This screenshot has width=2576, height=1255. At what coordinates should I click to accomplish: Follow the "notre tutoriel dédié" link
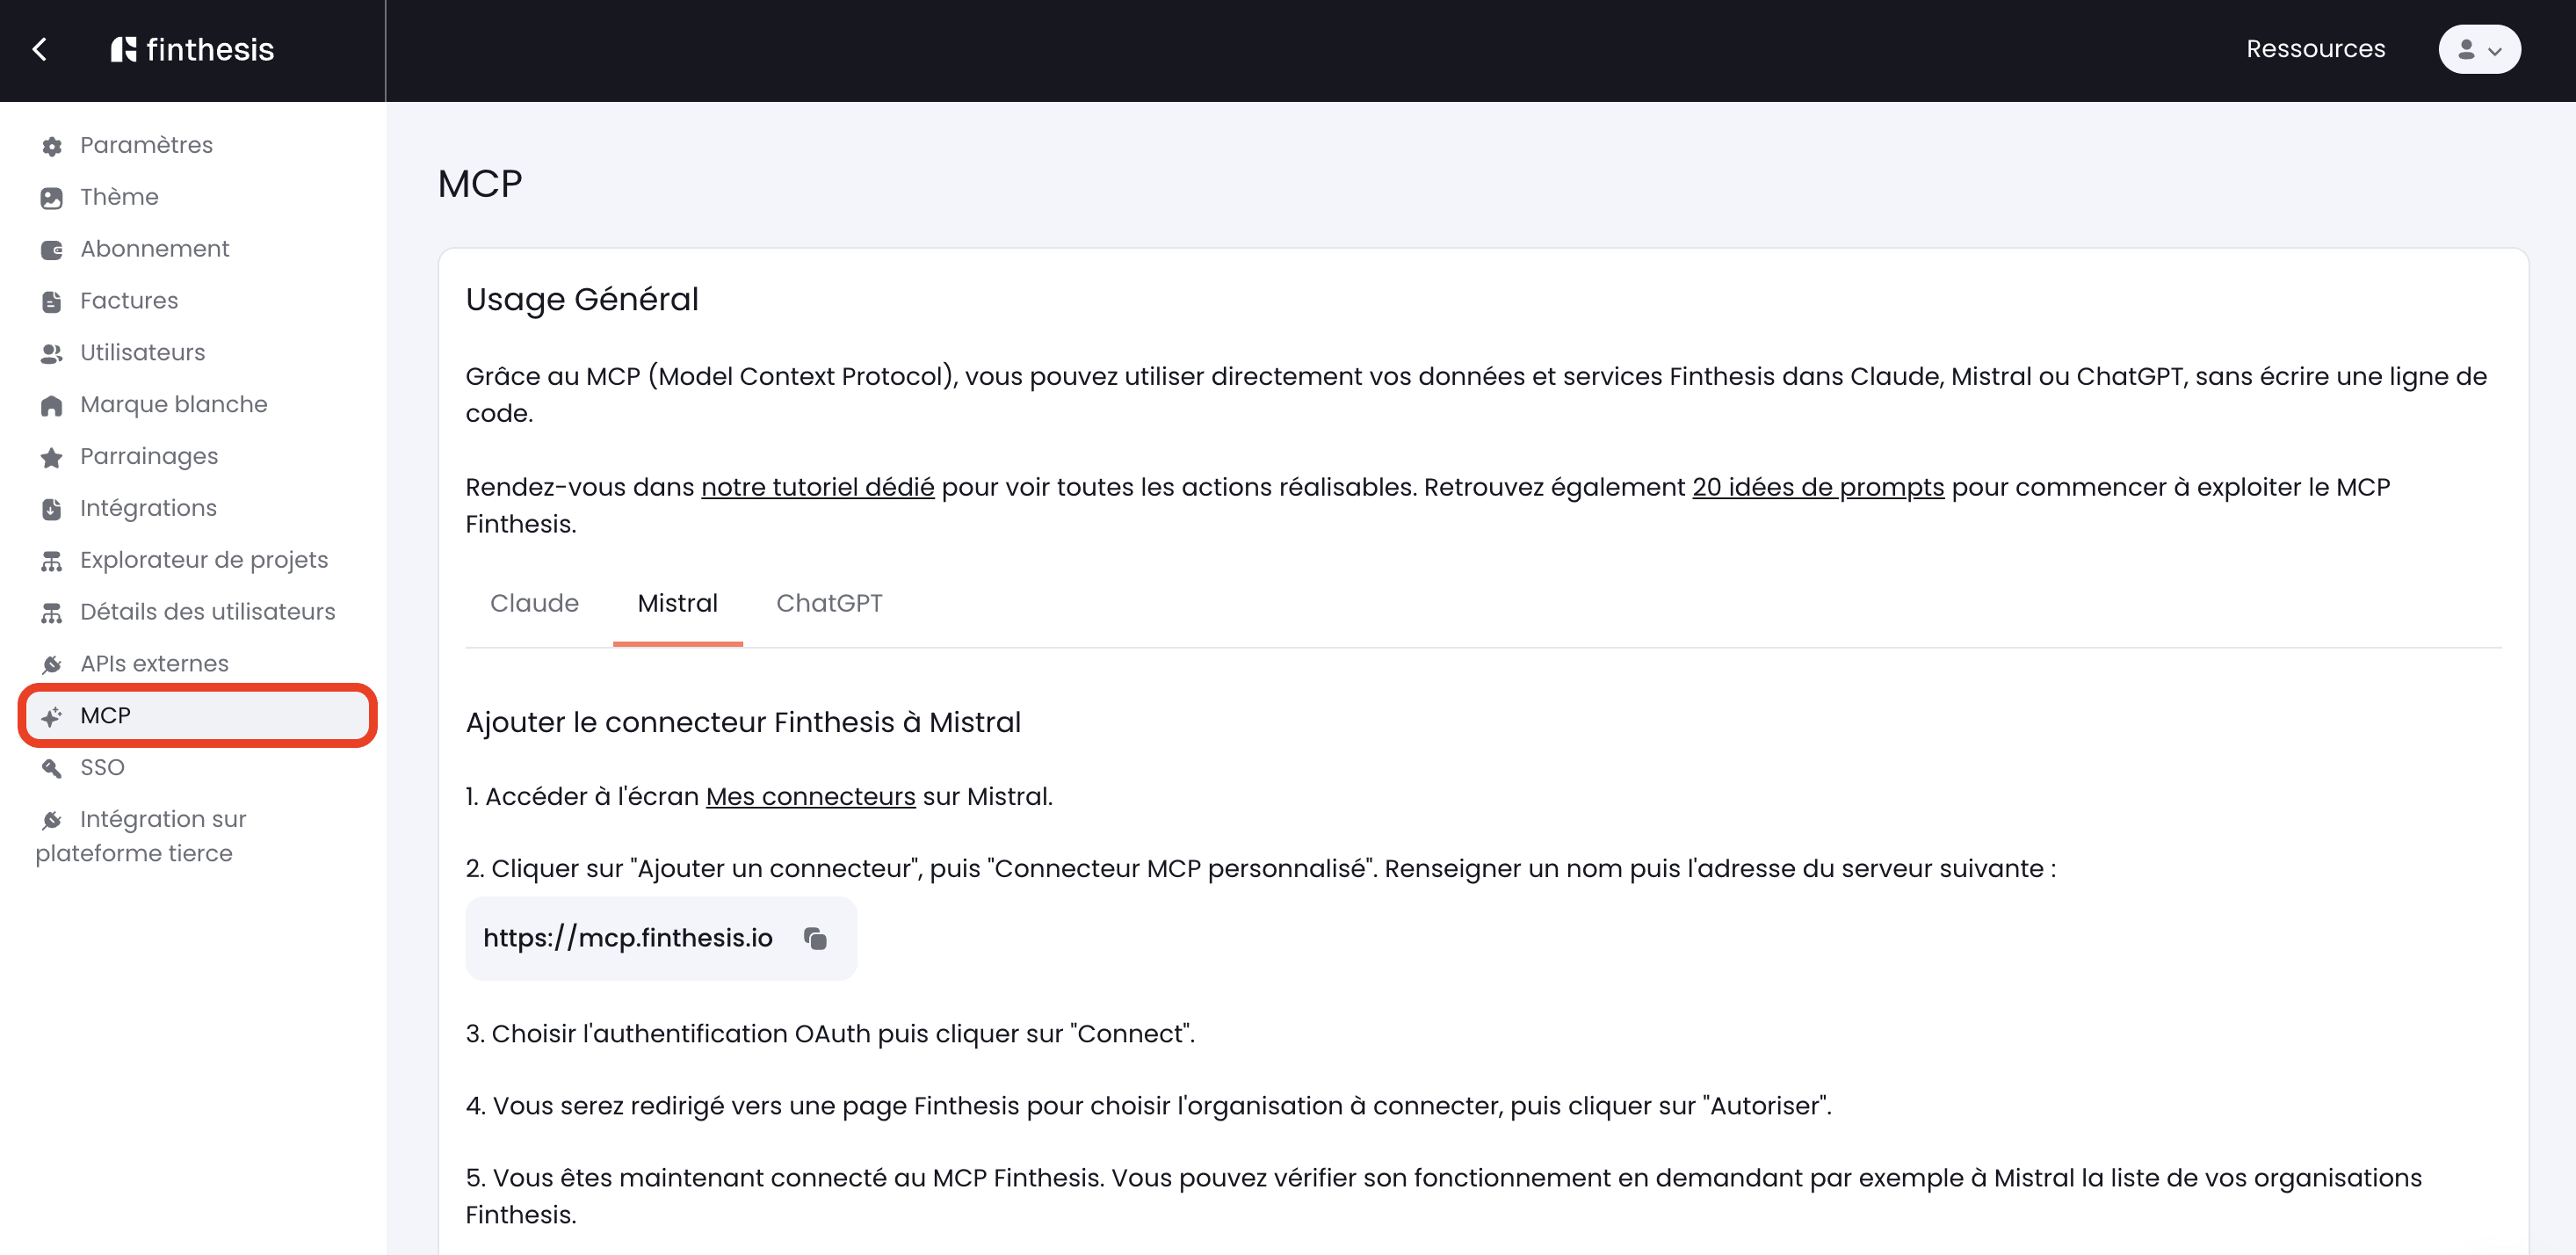(817, 488)
